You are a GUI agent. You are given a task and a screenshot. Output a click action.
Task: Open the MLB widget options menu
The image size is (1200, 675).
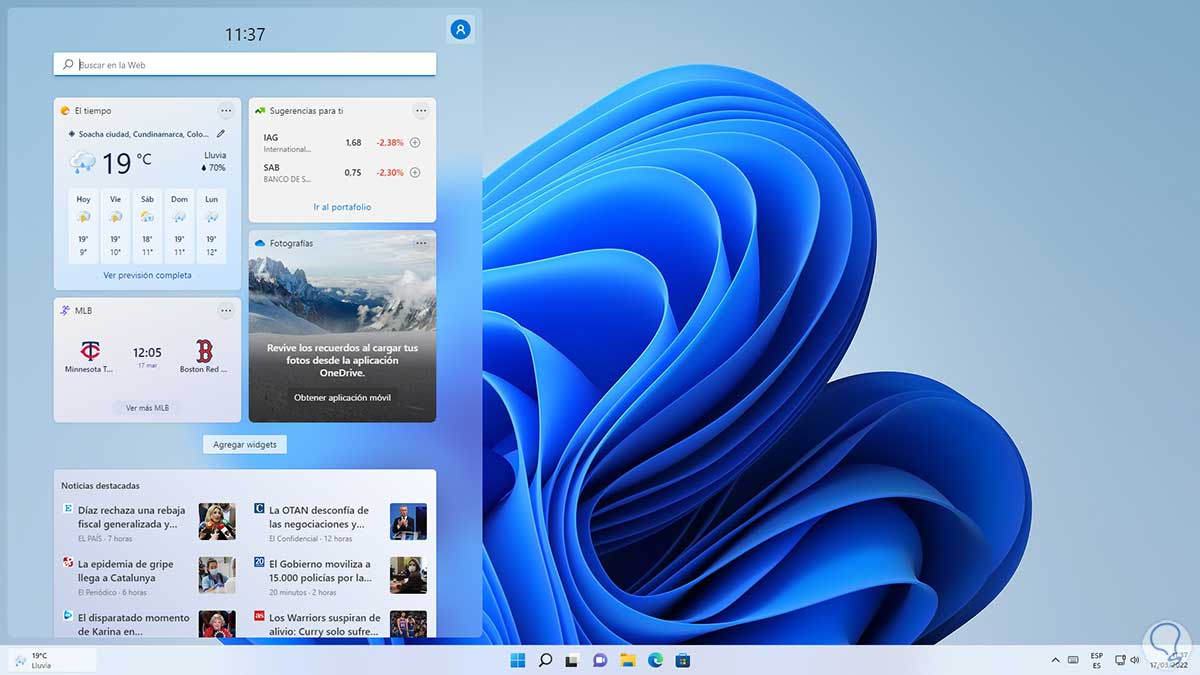click(226, 311)
